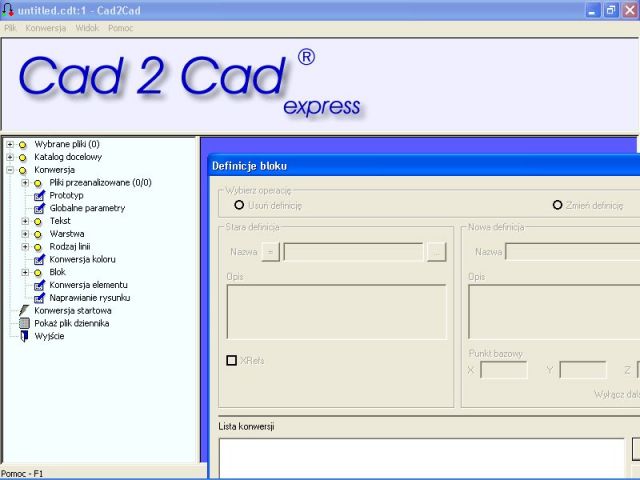Click yellow circle icon beside Konwersja
640x480 pixels.
[22, 170]
